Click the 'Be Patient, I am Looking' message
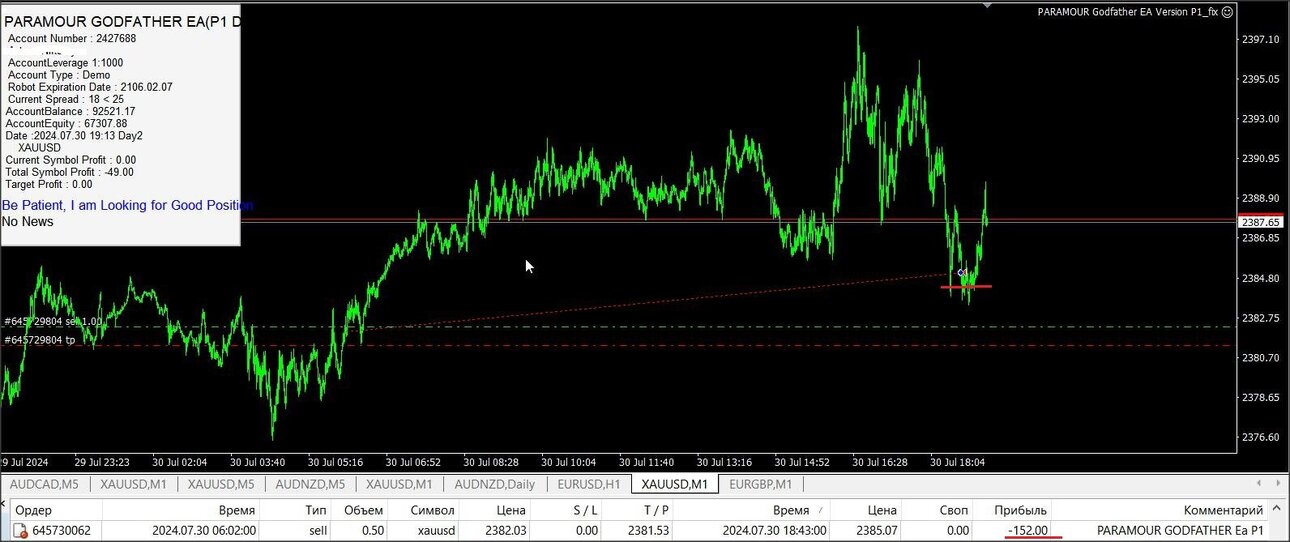The width and height of the screenshot is (1290, 542). [x=127, y=205]
